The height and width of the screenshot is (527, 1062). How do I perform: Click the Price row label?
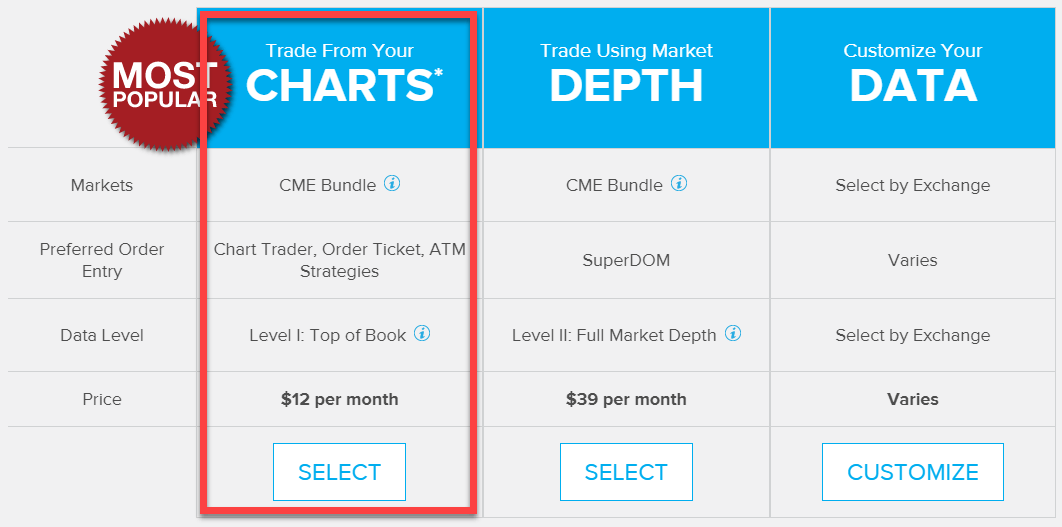(x=102, y=400)
